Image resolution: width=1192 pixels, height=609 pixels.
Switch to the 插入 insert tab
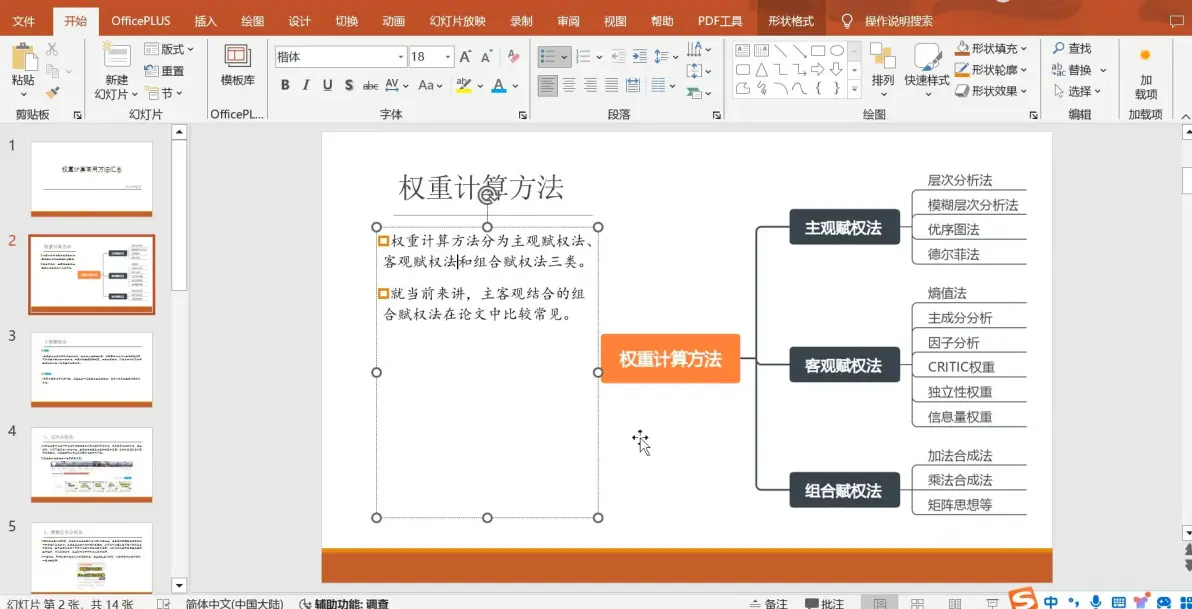click(205, 21)
